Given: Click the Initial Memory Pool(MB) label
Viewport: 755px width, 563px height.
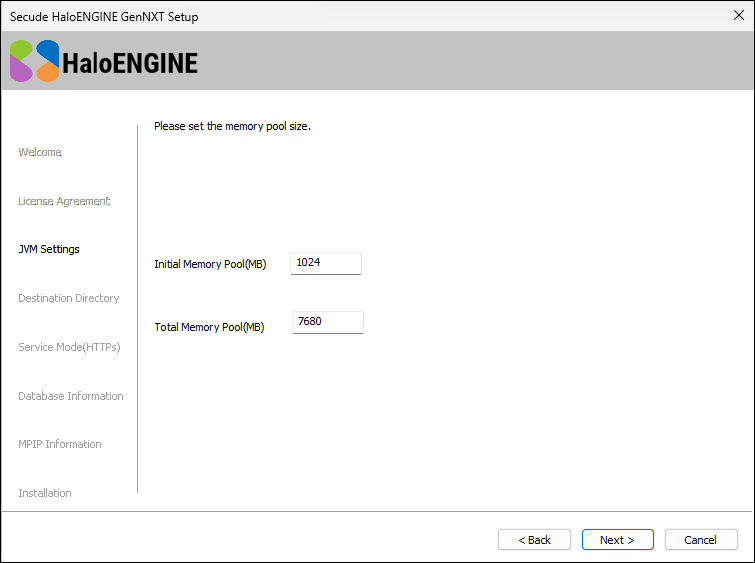Looking at the screenshot, I should 210,264.
